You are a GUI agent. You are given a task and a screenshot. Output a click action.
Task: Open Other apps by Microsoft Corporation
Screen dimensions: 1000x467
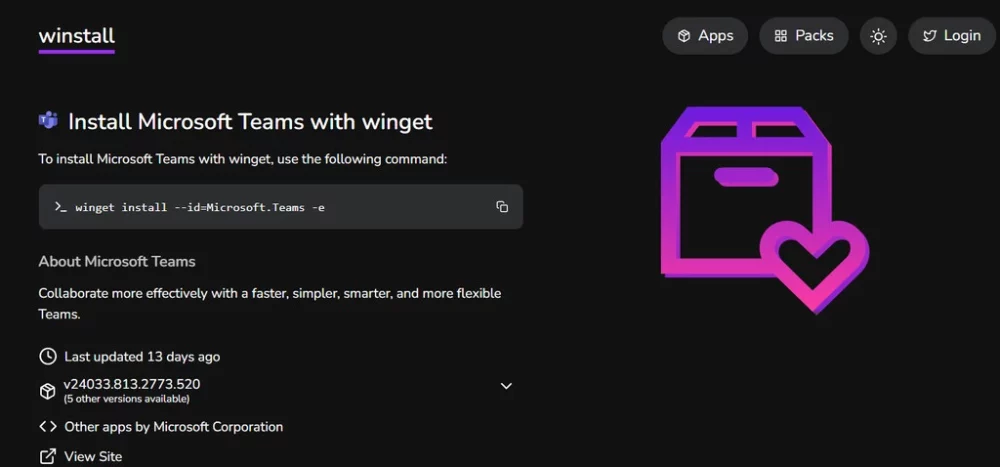pos(173,427)
